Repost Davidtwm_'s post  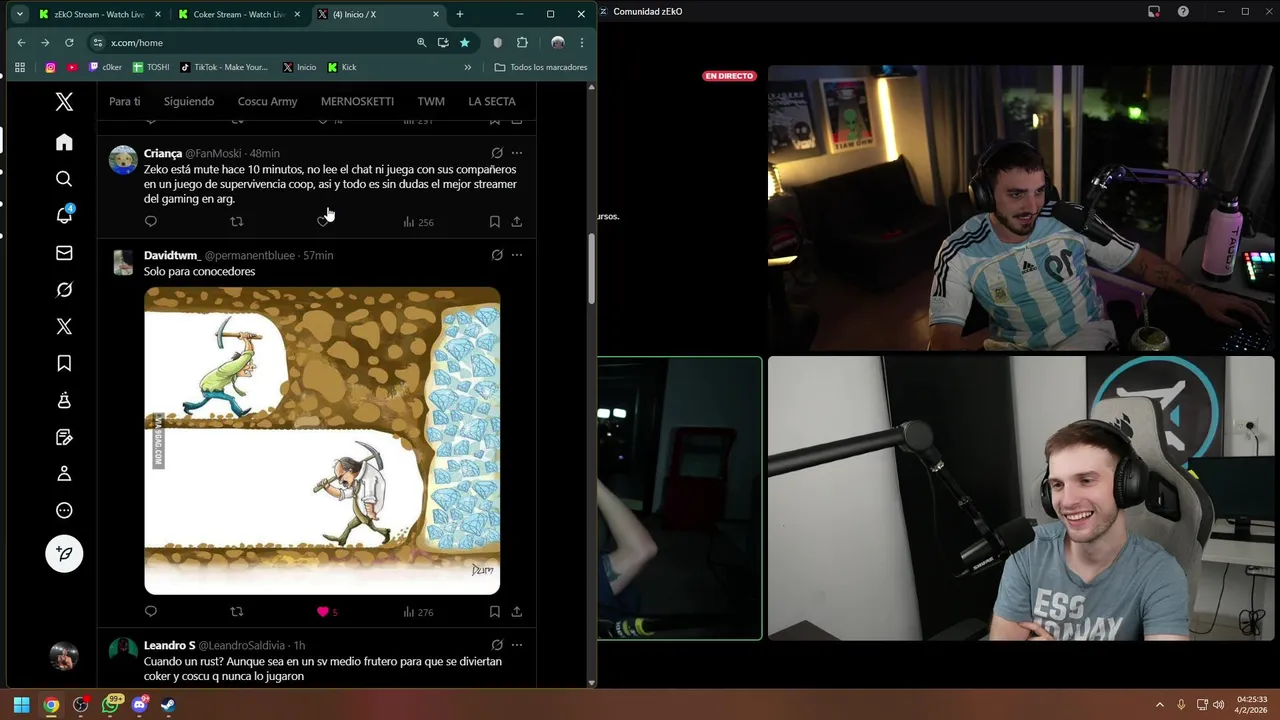point(237,611)
